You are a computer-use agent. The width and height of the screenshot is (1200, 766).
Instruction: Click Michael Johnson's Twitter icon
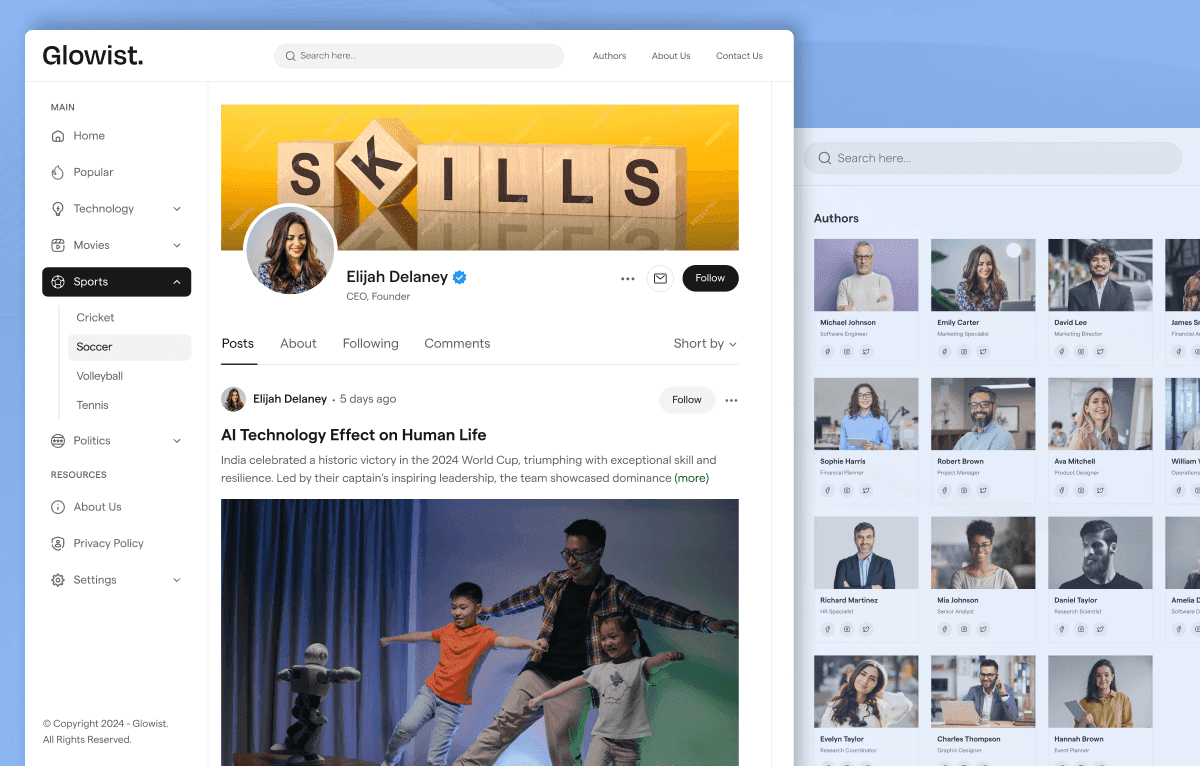point(866,351)
